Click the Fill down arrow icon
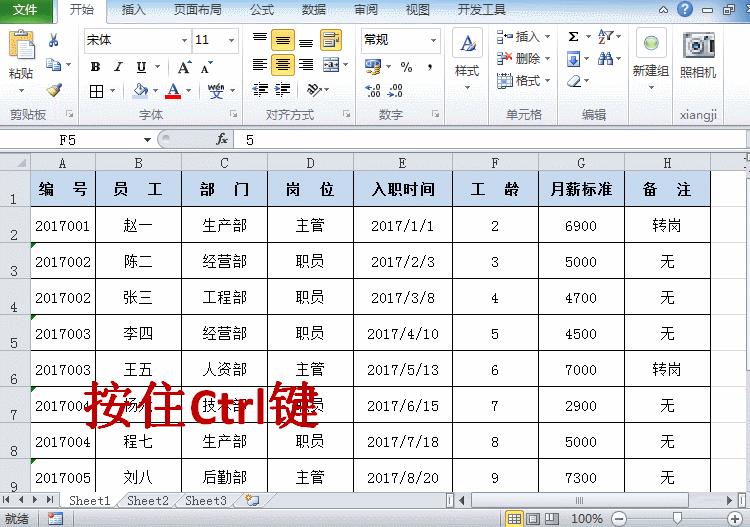Viewport: 750px width, 527px height. (573, 59)
